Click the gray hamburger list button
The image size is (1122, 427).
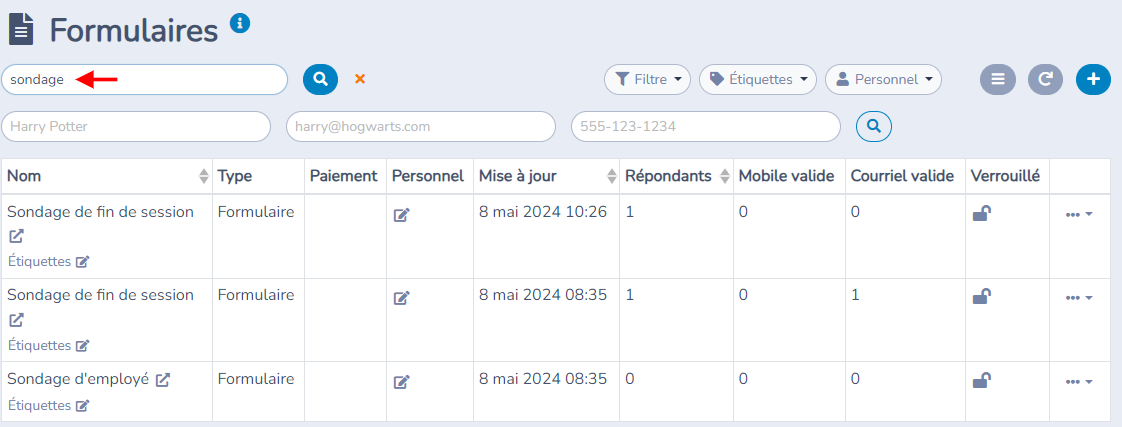[997, 79]
